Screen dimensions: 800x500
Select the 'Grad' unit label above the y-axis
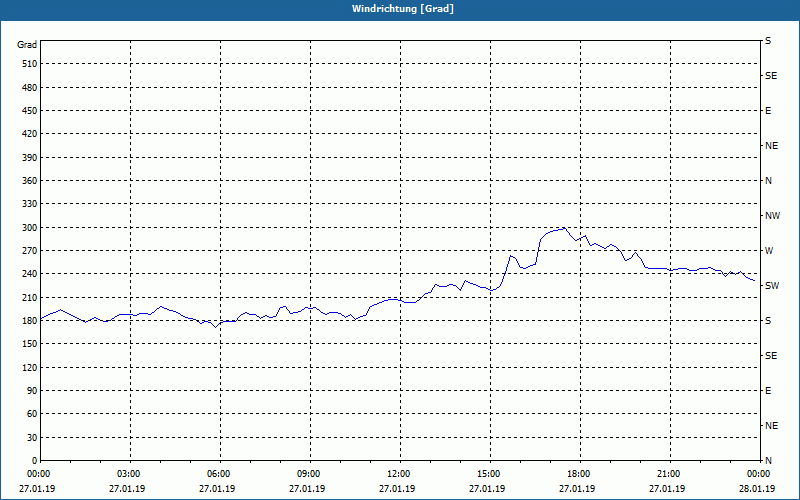coord(27,45)
